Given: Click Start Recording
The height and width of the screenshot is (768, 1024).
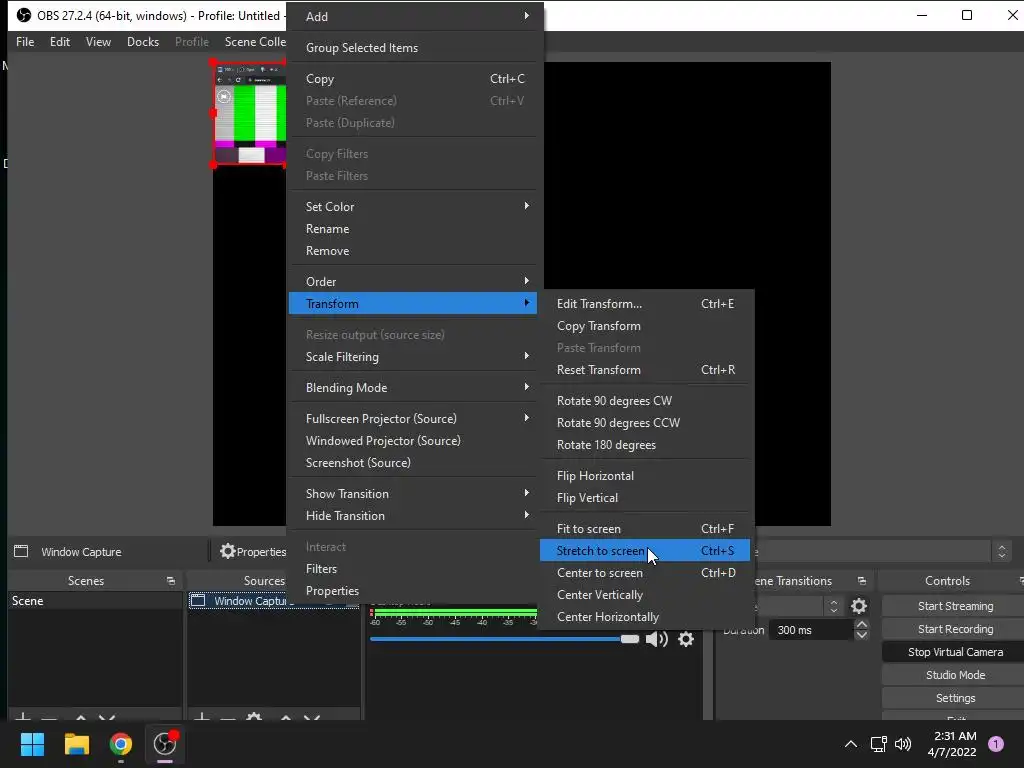Looking at the screenshot, I should pyautogui.click(x=955, y=629).
